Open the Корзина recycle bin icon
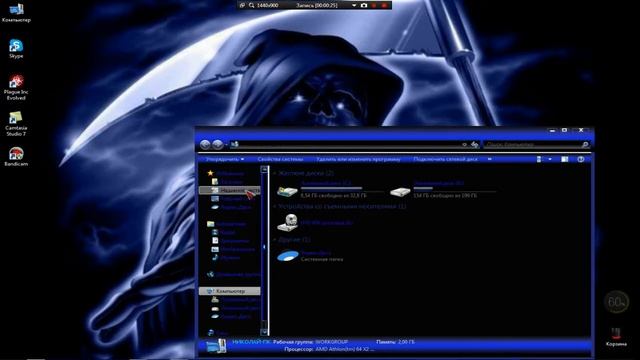The image size is (640, 360). [616, 337]
